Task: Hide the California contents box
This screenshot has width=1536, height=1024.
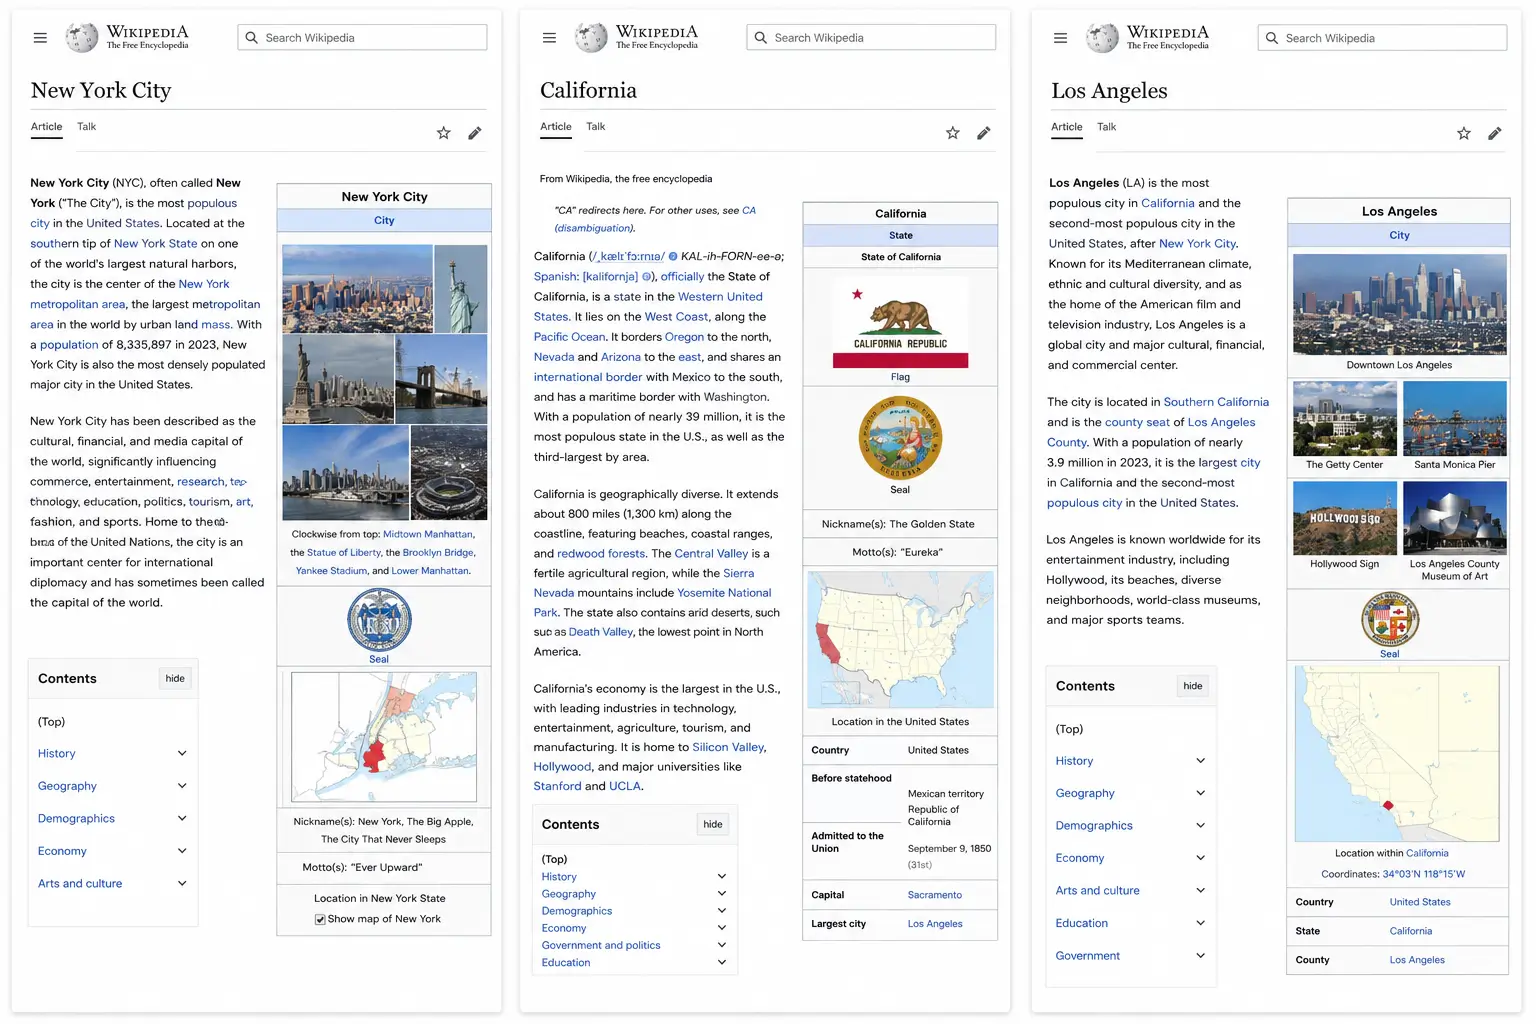Action: pyautogui.click(x=713, y=824)
